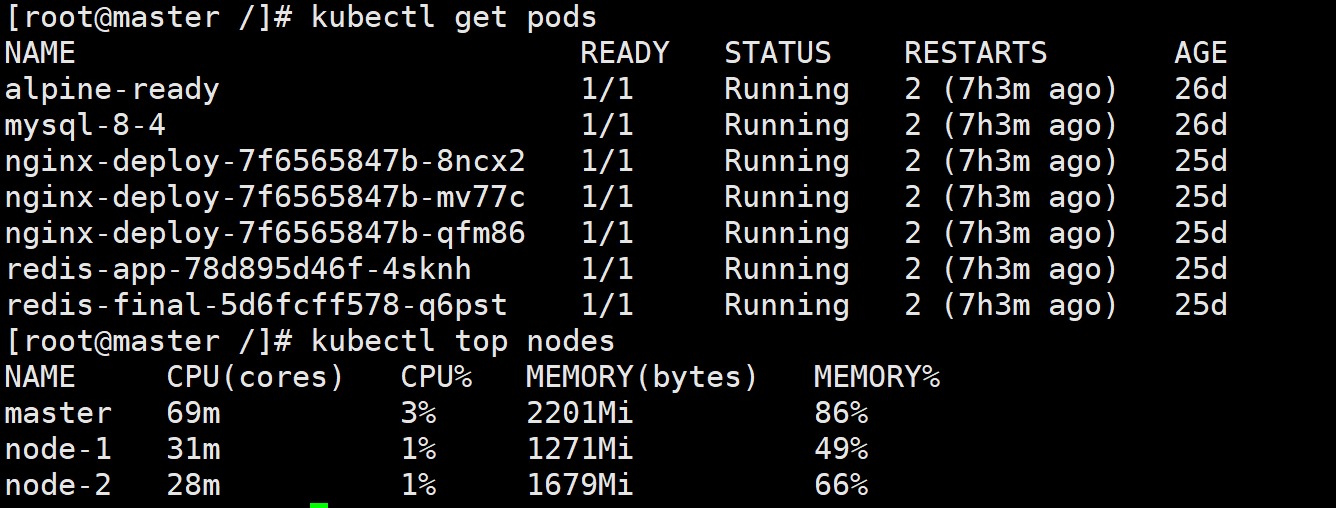Click the AGE column header
Viewport: 1336px width, 508px height.
[1201, 53]
